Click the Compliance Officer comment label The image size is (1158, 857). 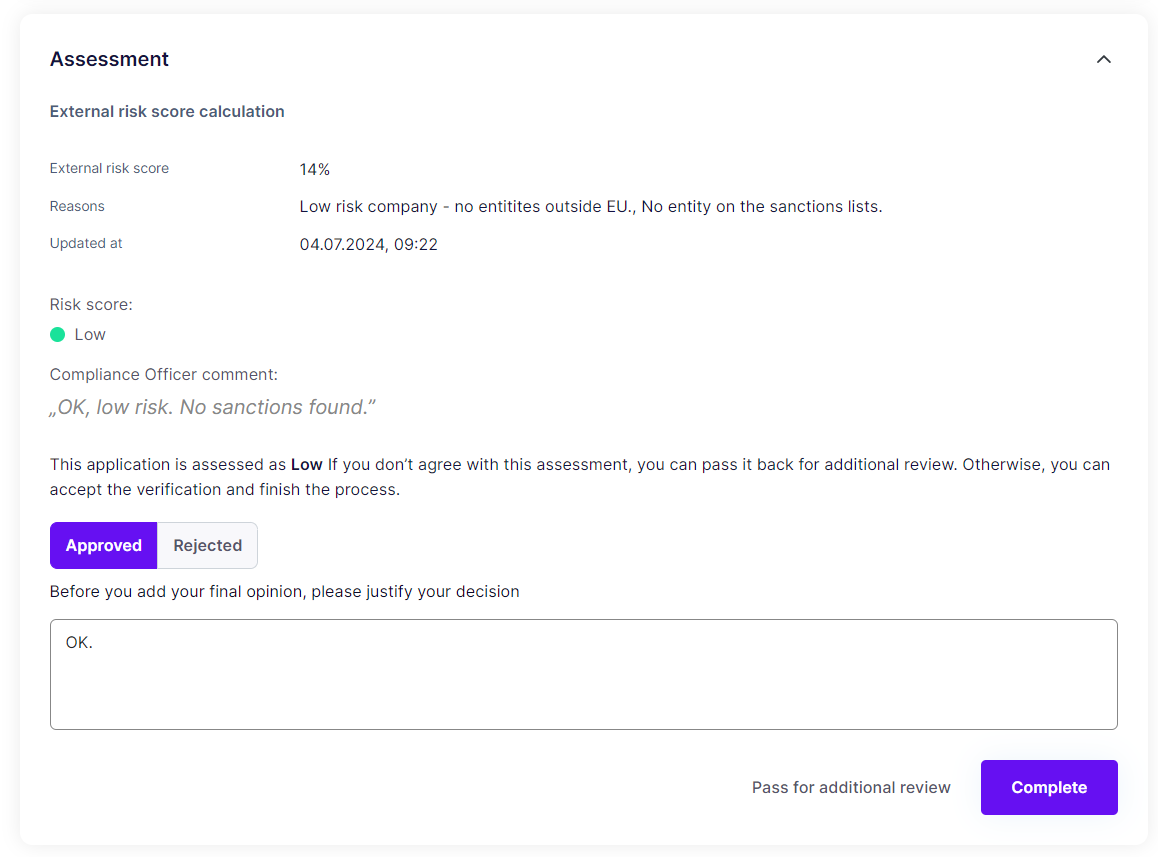click(x=163, y=375)
